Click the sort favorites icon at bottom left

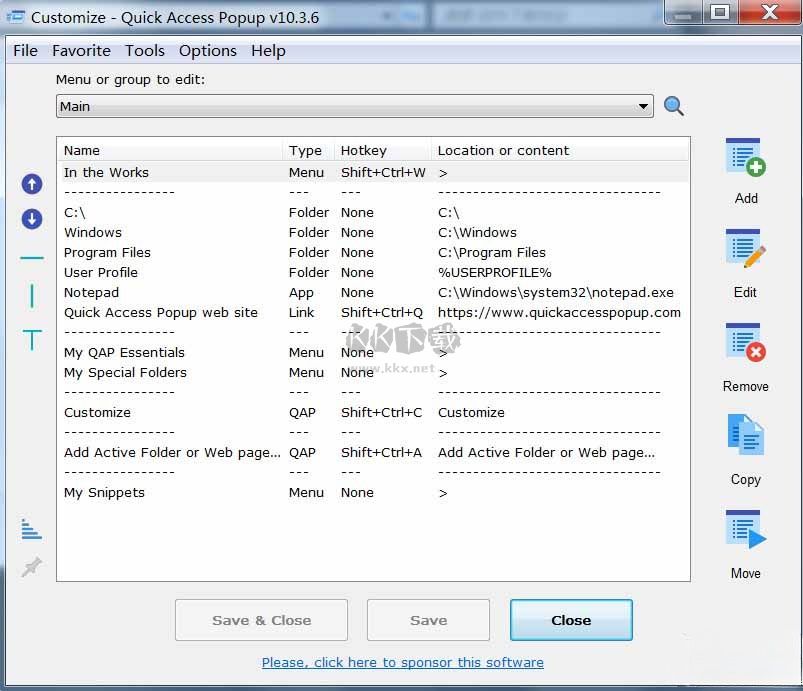pyautogui.click(x=32, y=529)
